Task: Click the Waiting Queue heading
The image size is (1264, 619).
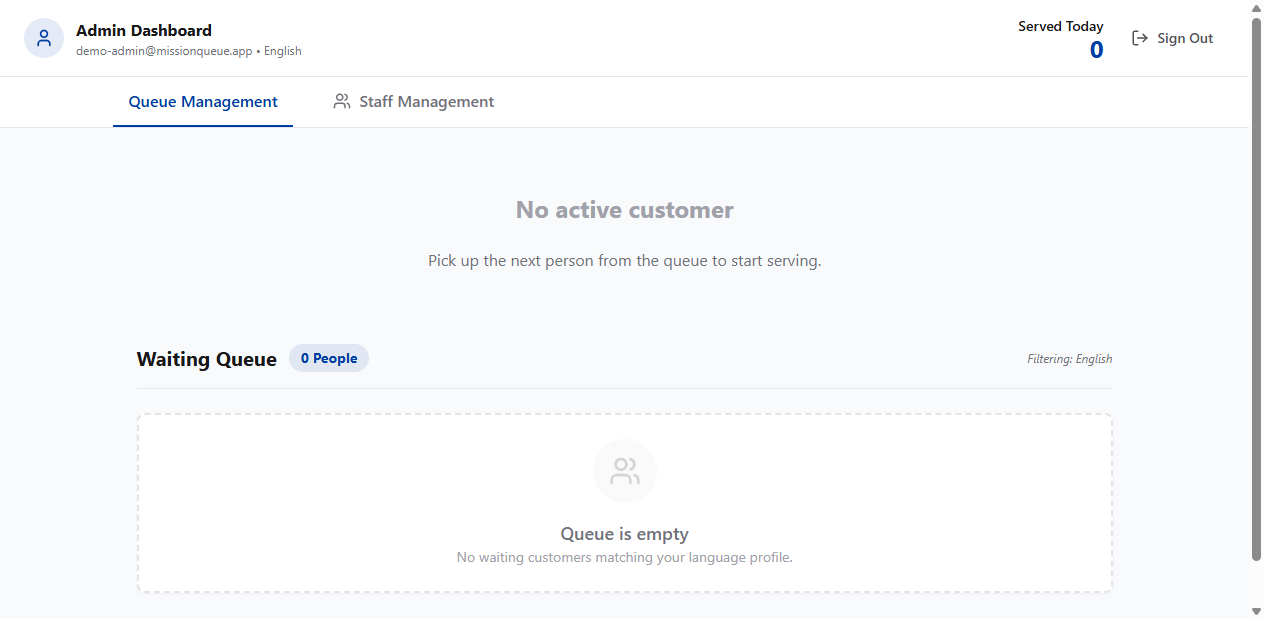Action: 207,359
